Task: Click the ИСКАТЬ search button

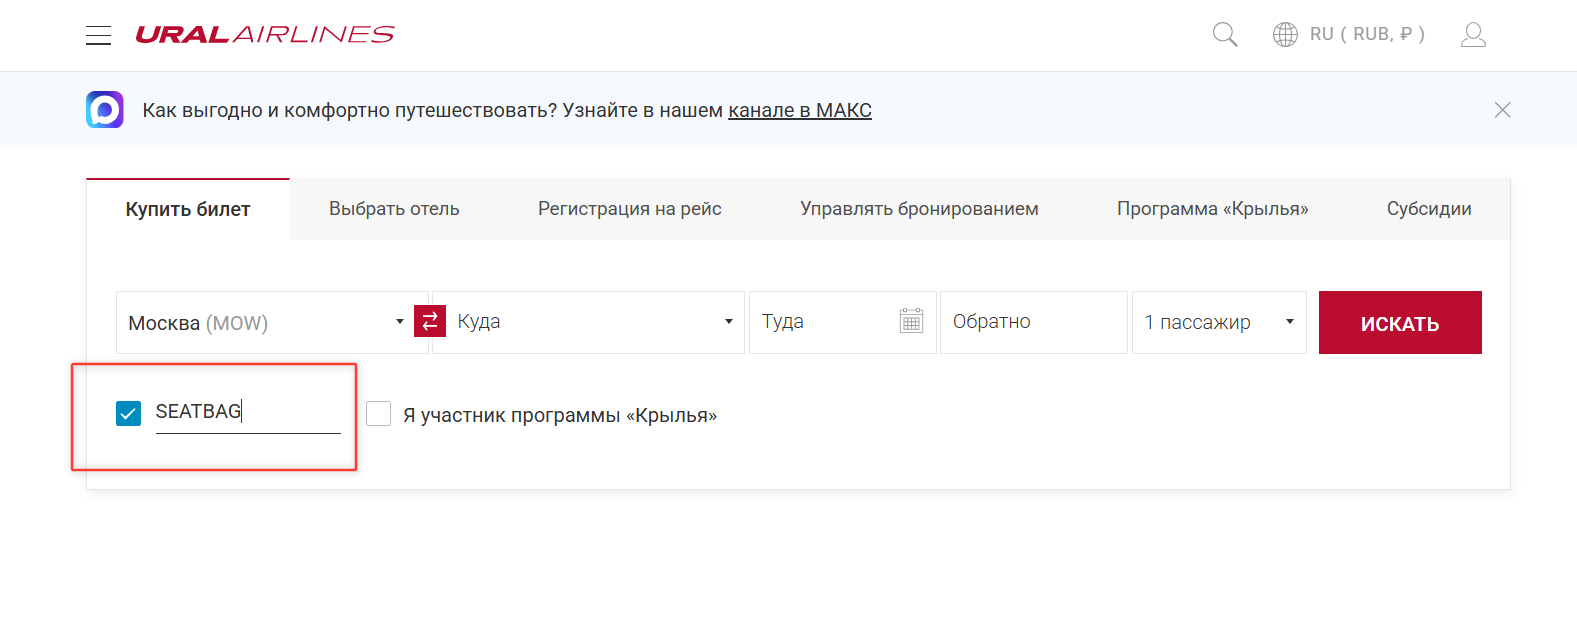Action: [1400, 322]
